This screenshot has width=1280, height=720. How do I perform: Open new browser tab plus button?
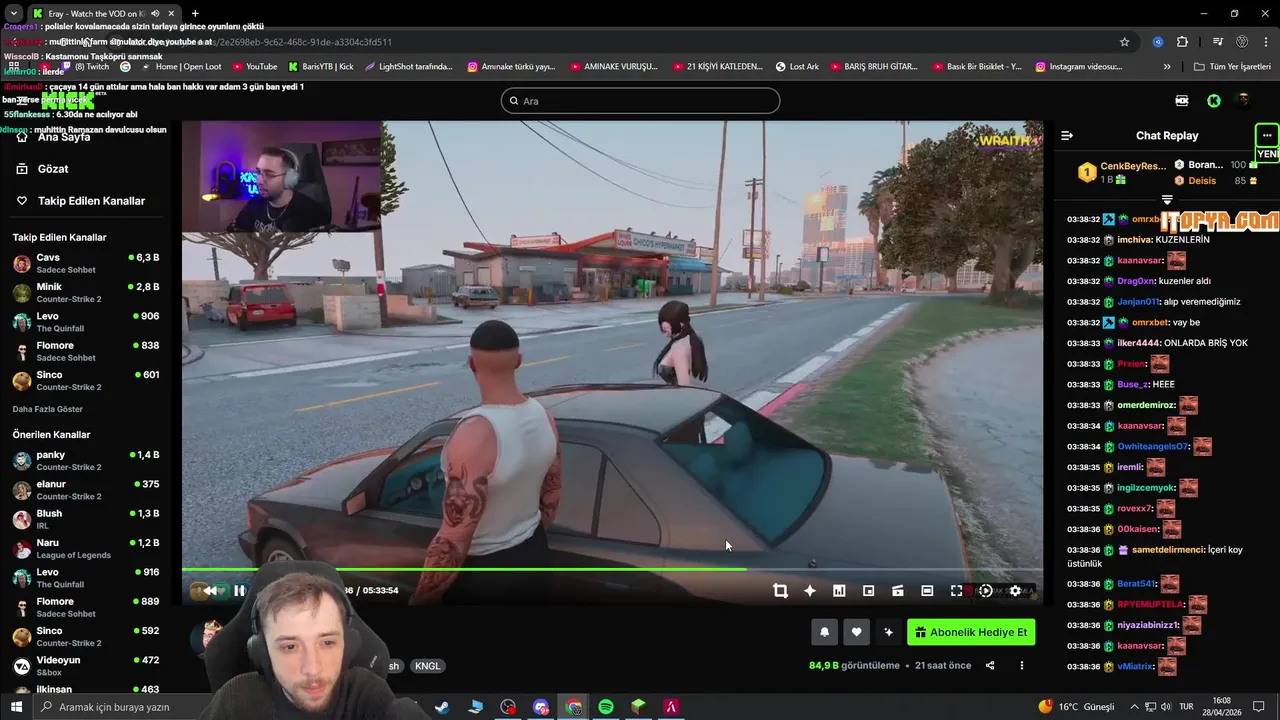[x=195, y=13]
